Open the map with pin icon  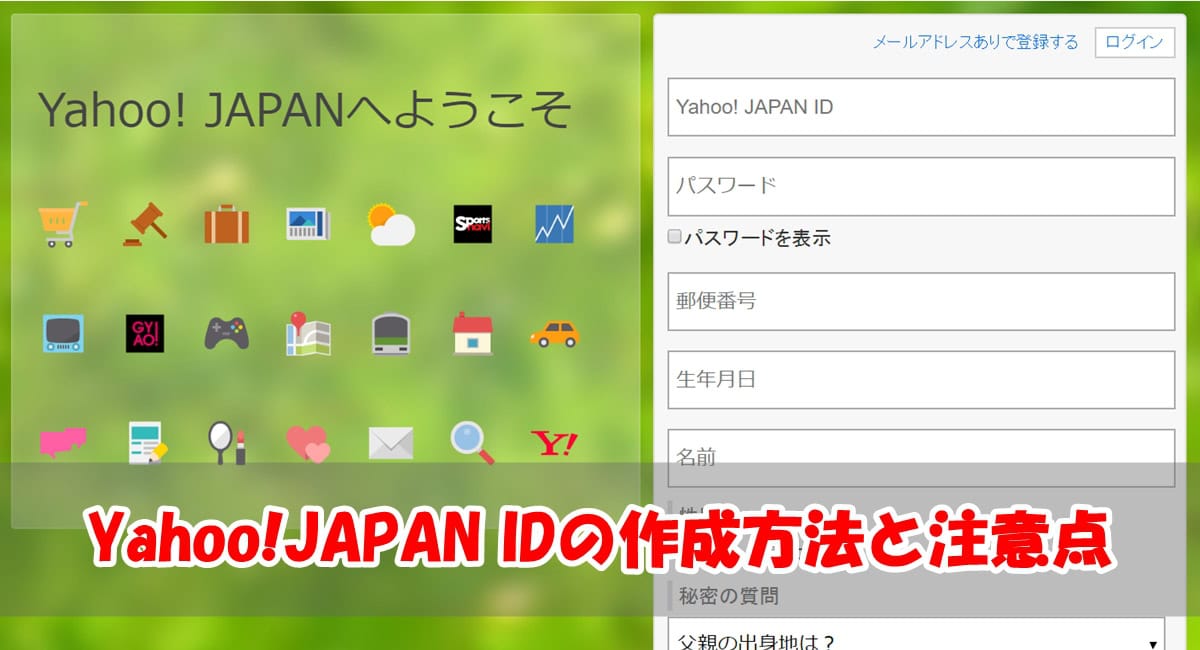(x=308, y=333)
